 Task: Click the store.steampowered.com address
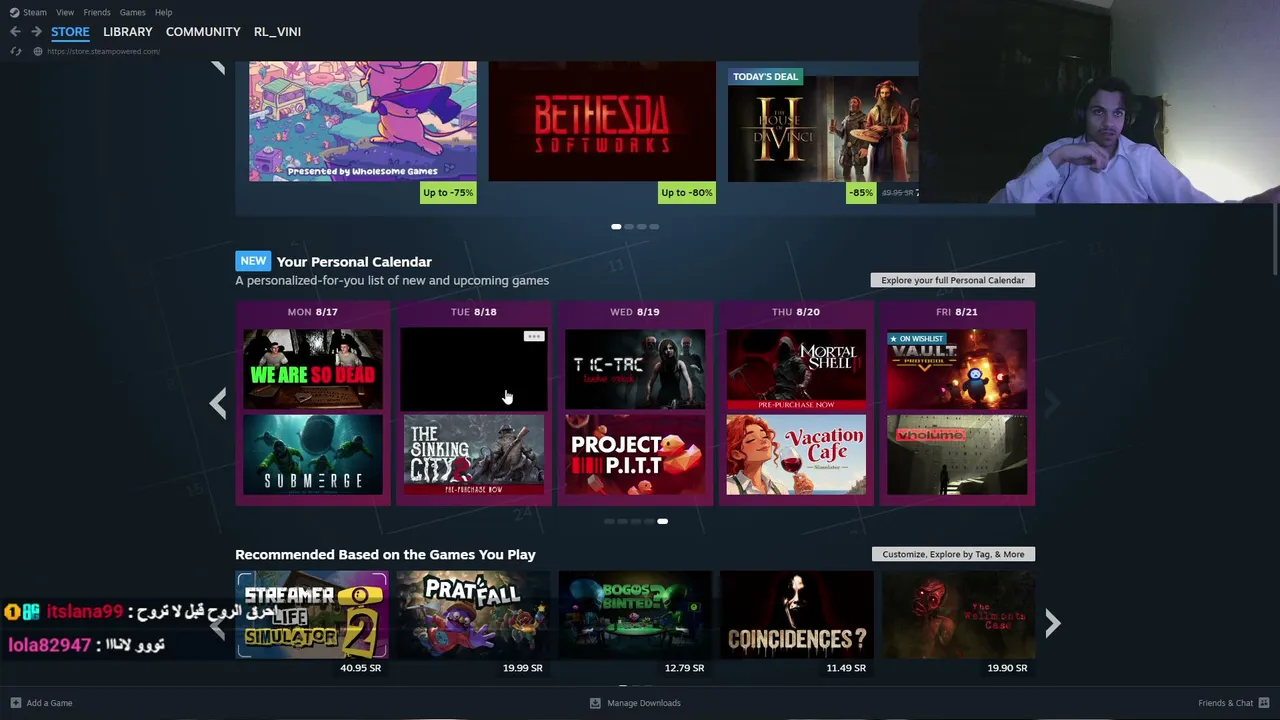click(103, 51)
